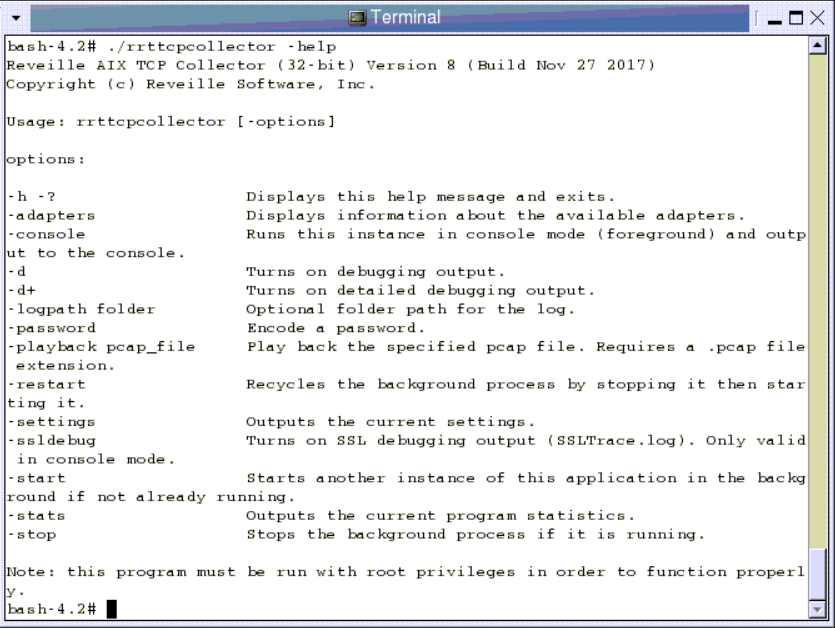Click the '-restart' option text
This screenshot has height=628, width=835.
tap(46, 385)
